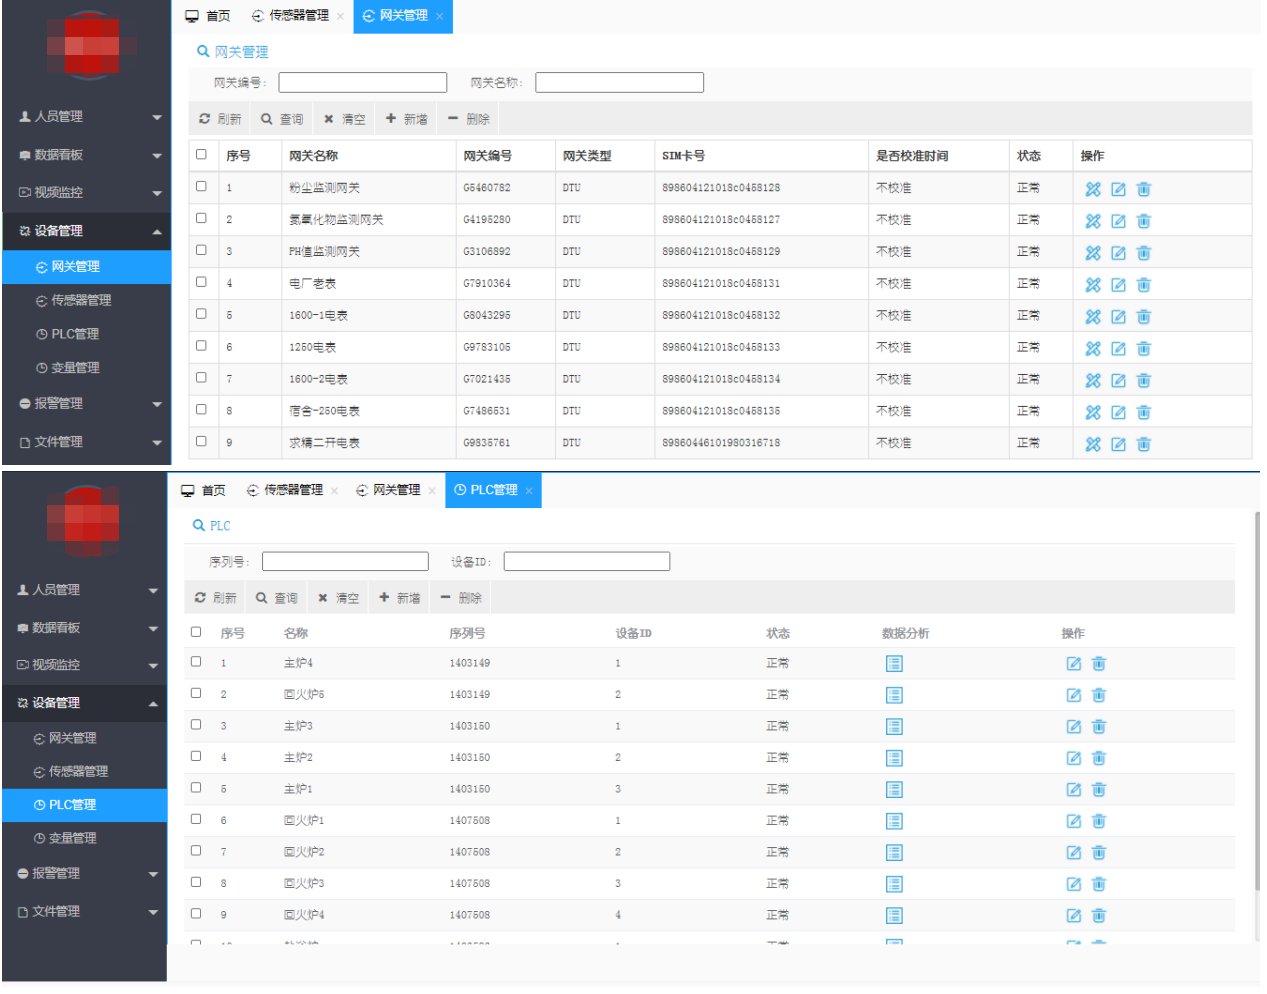This screenshot has width=1267, height=994.
Task: Toggle select-all checkbox in gateway table header
Action: click(x=201, y=154)
